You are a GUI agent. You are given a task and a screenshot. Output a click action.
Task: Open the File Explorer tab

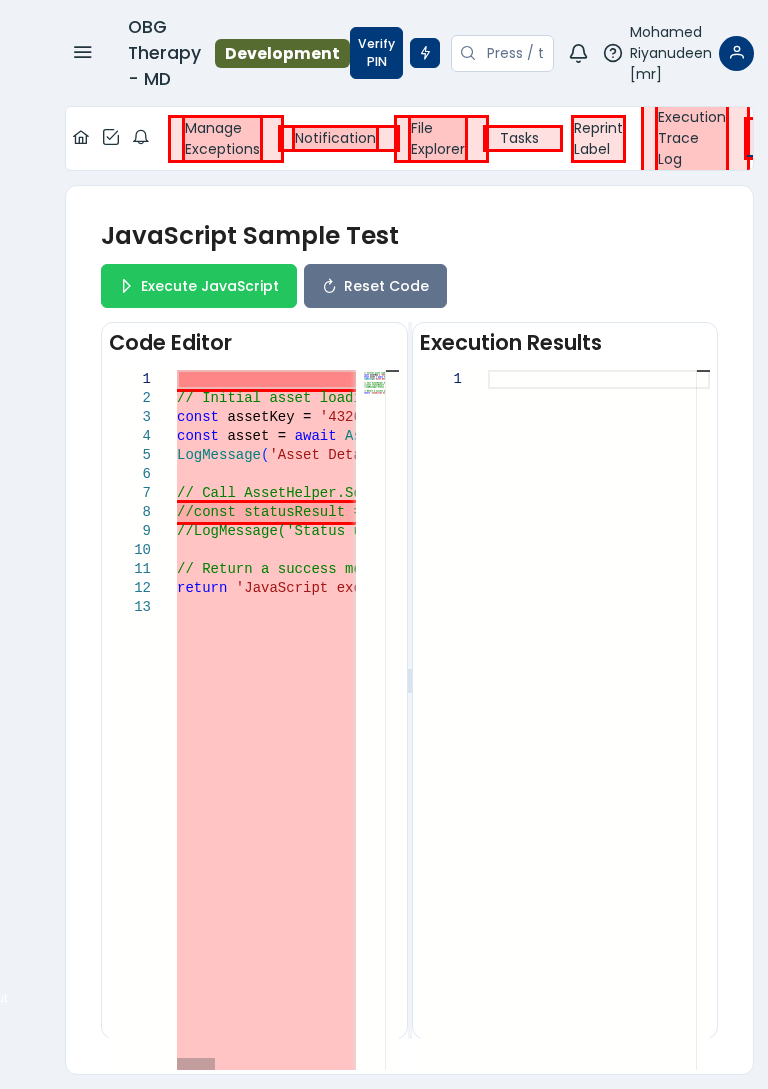coord(438,139)
